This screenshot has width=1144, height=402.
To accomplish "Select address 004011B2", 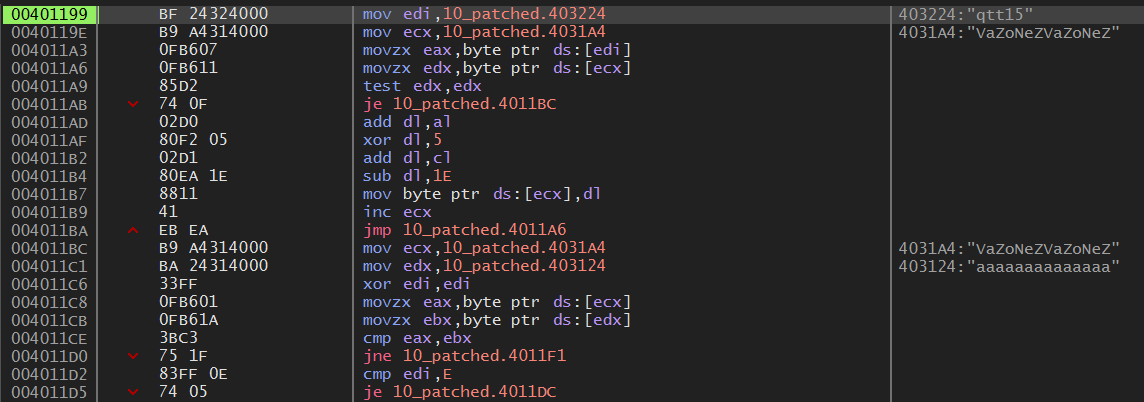I will click(50, 158).
